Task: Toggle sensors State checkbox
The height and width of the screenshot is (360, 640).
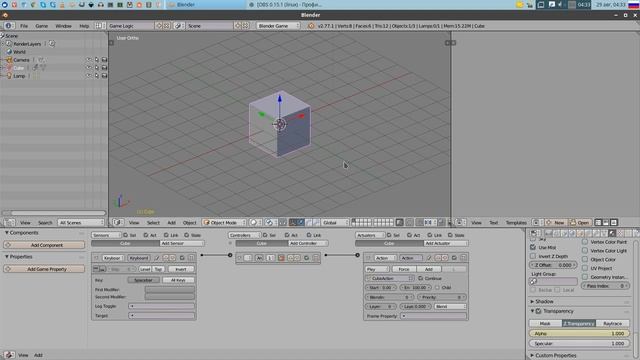Action: (x=187, y=235)
